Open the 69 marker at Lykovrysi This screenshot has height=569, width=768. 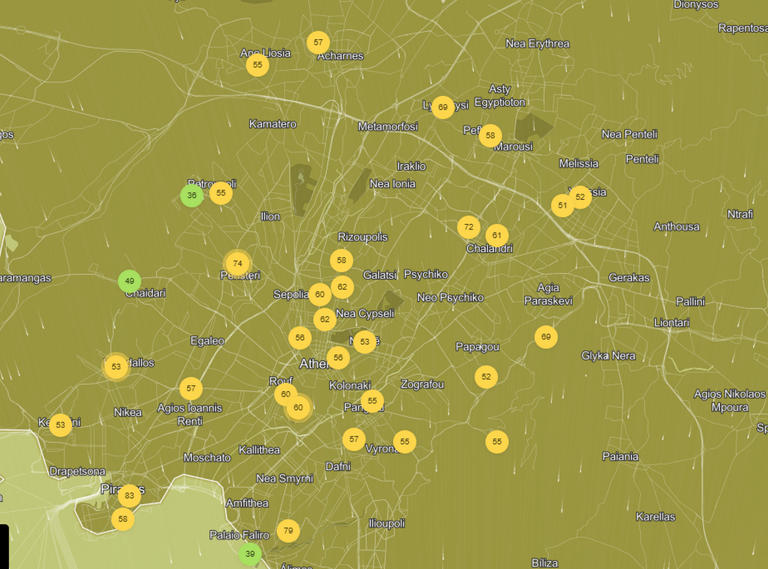click(x=443, y=108)
